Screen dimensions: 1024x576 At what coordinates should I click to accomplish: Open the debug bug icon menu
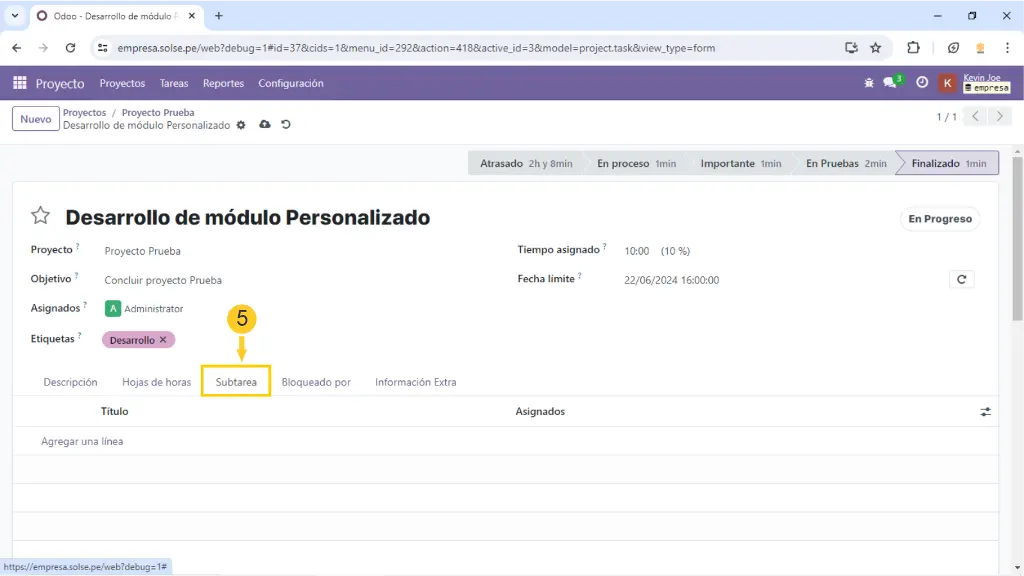pos(869,83)
